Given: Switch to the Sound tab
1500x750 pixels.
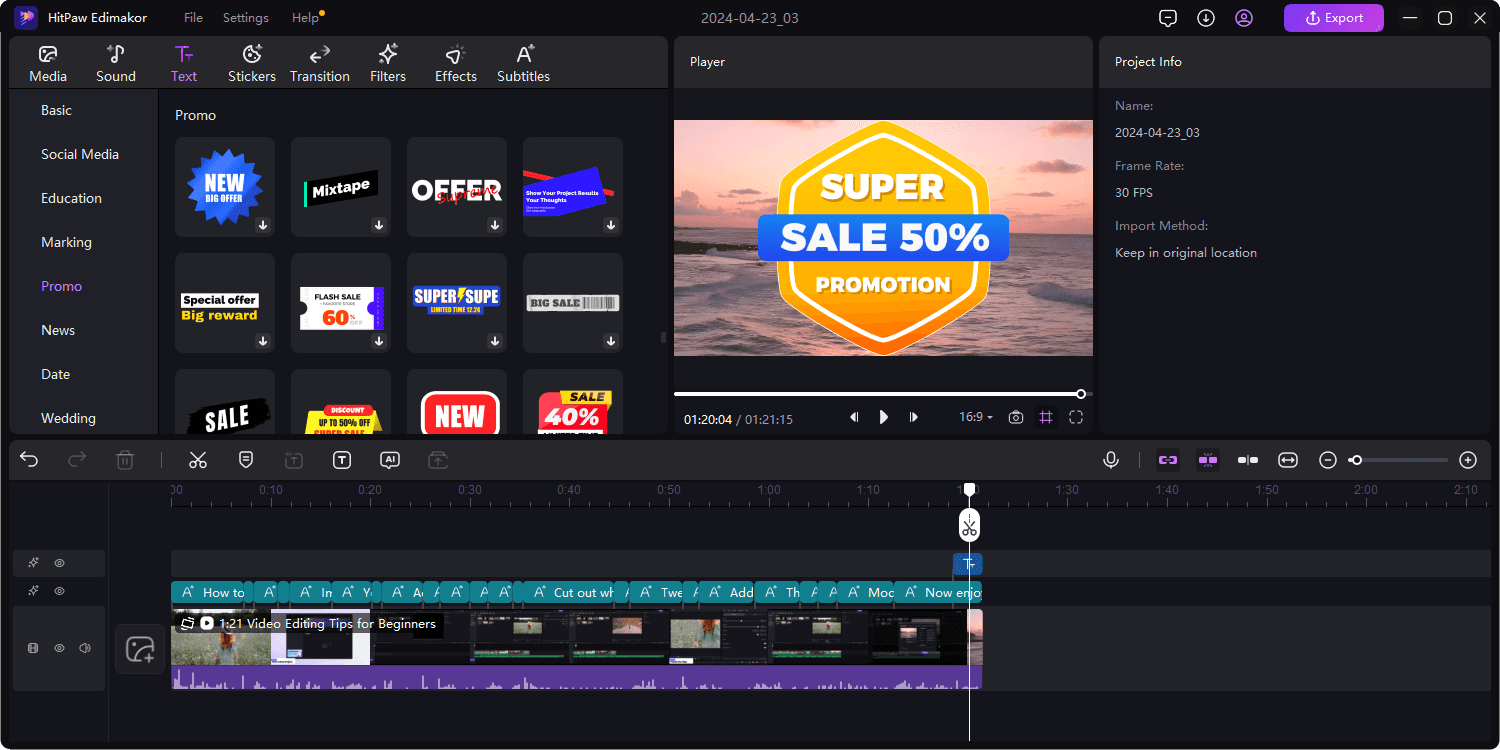Looking at the screenshot, I should (116, 64).
